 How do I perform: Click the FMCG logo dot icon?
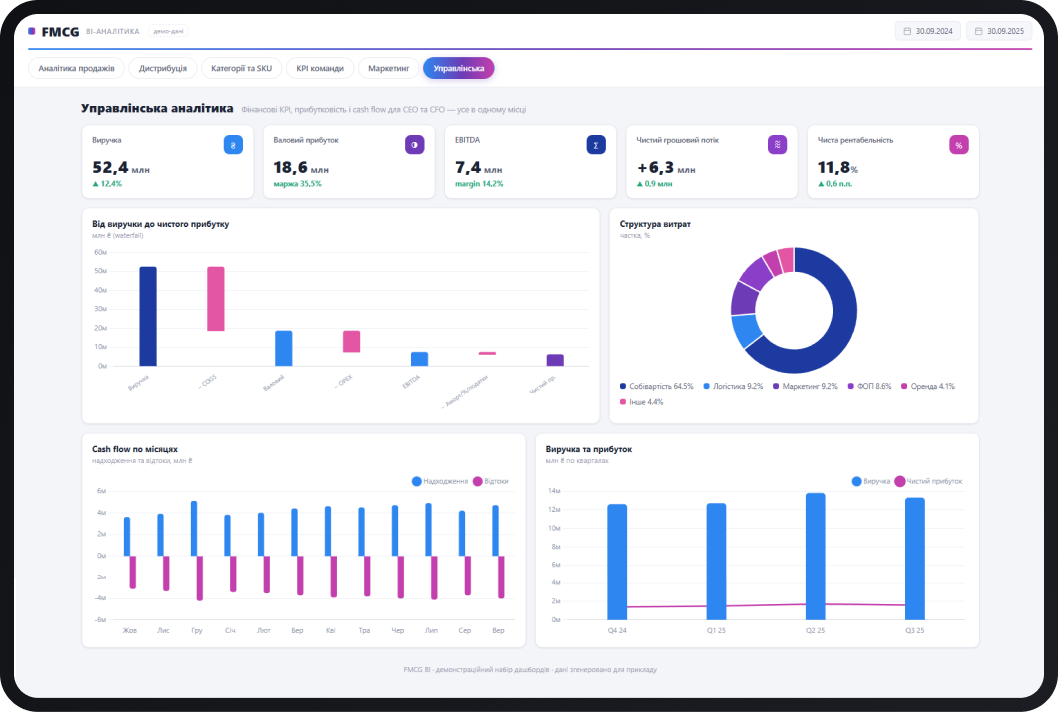[32, 31]
